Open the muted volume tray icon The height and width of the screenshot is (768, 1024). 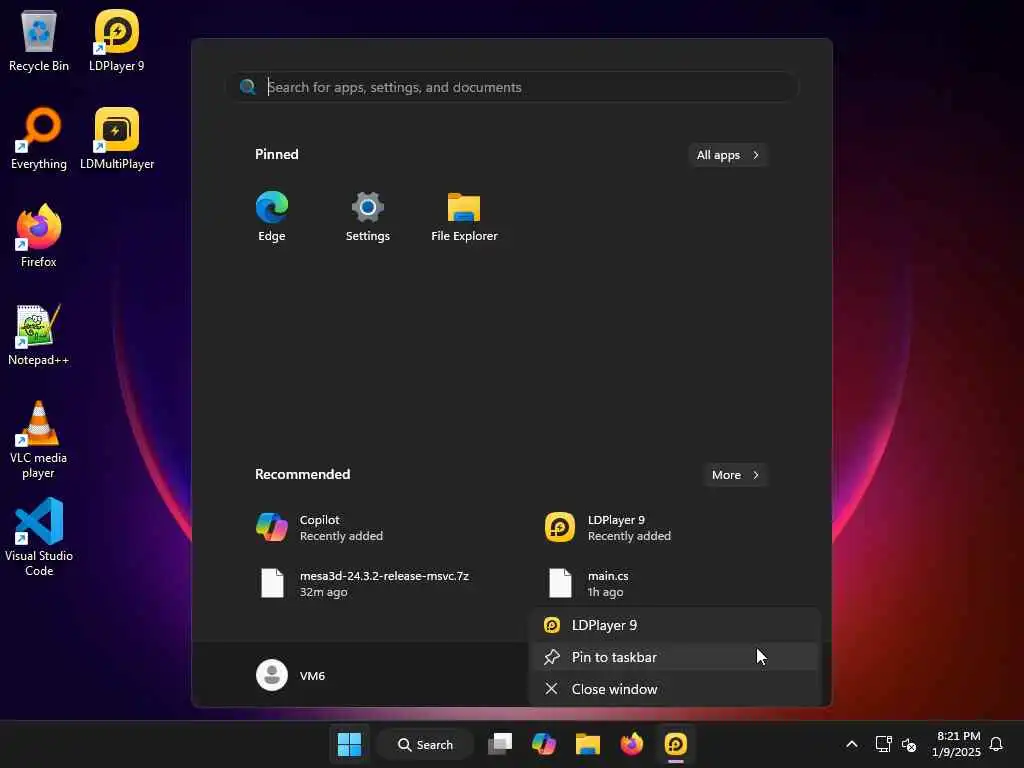[x=908, y=744]
